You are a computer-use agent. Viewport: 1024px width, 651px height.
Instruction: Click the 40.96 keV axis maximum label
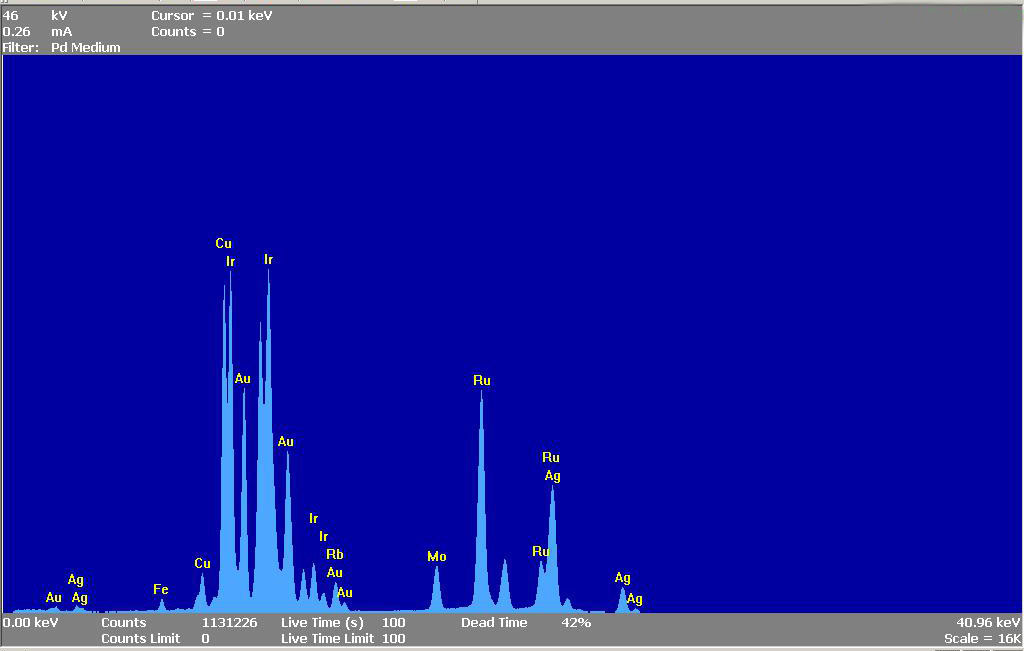tap(987, 622)
